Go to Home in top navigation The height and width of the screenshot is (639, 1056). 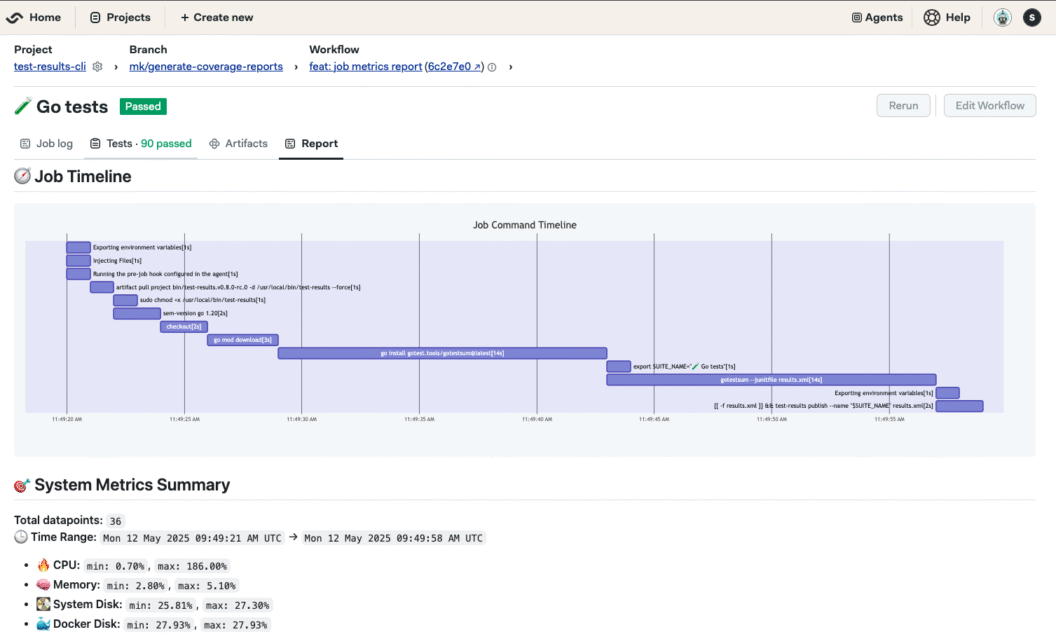(x=44, y=18)
